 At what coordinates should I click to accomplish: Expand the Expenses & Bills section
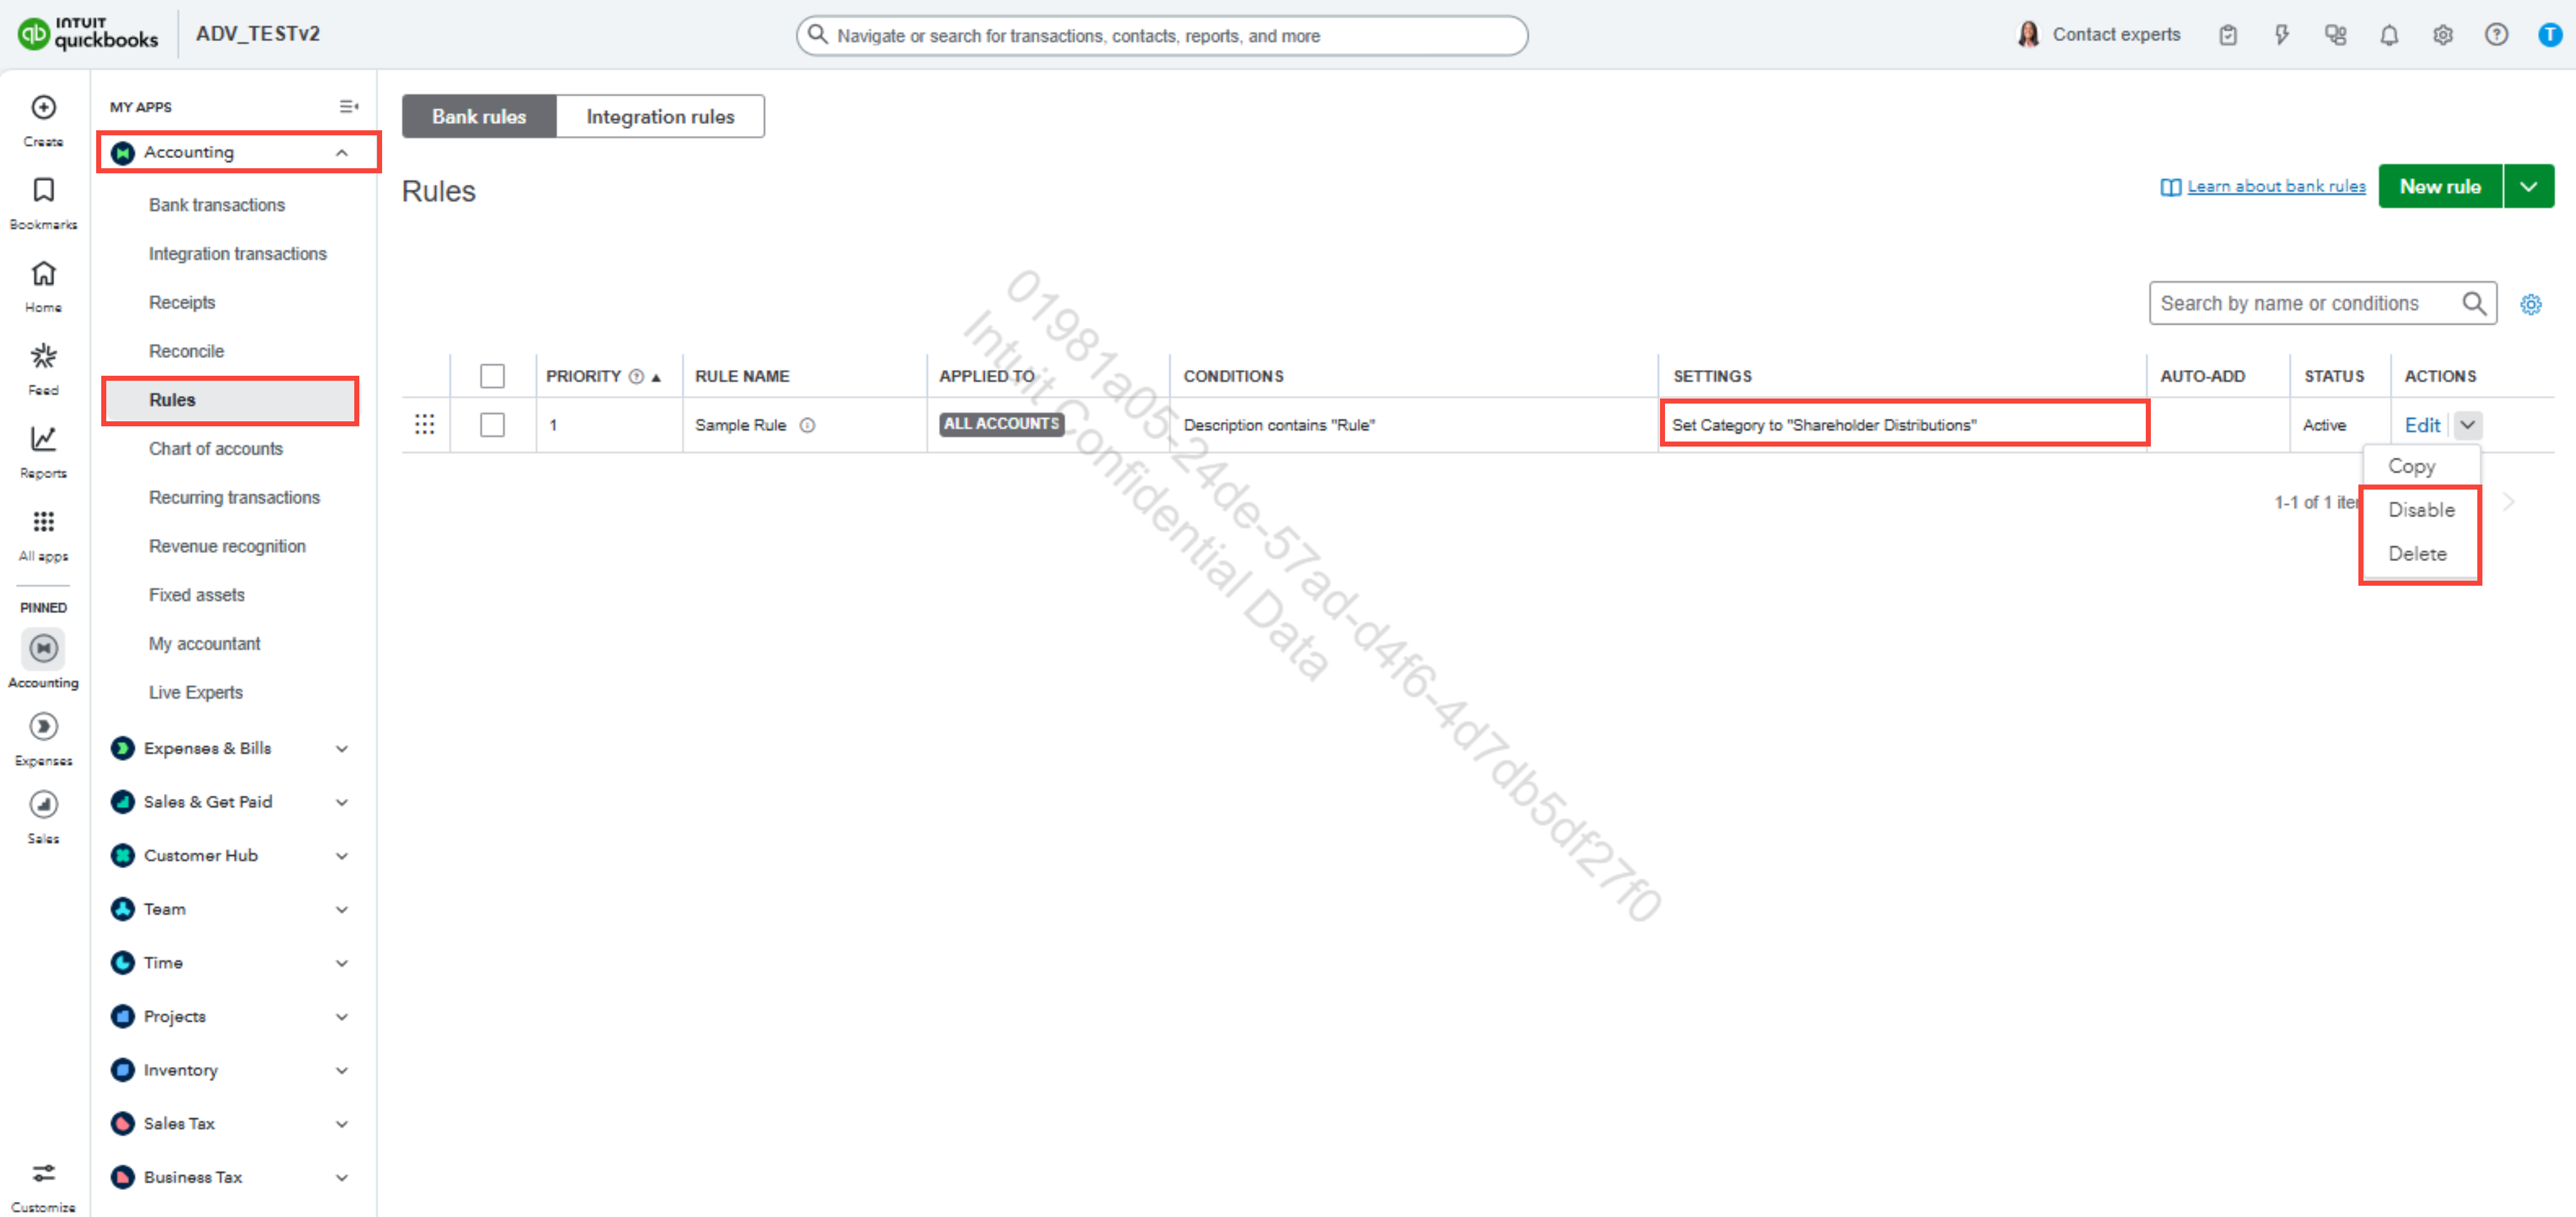point(342,748)
